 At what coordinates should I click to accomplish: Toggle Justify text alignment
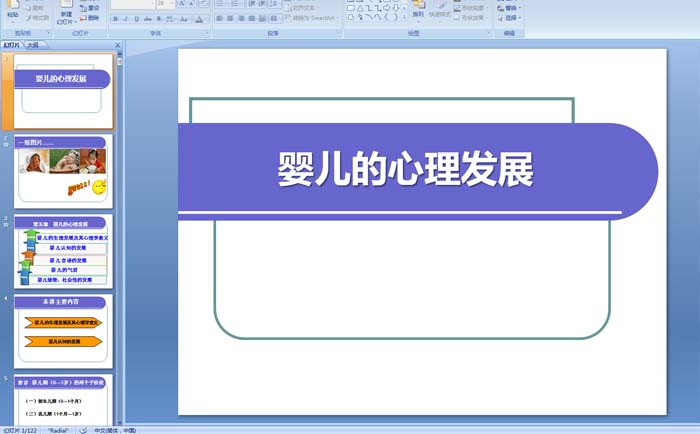pyautogui.click(x=252, y=19)
